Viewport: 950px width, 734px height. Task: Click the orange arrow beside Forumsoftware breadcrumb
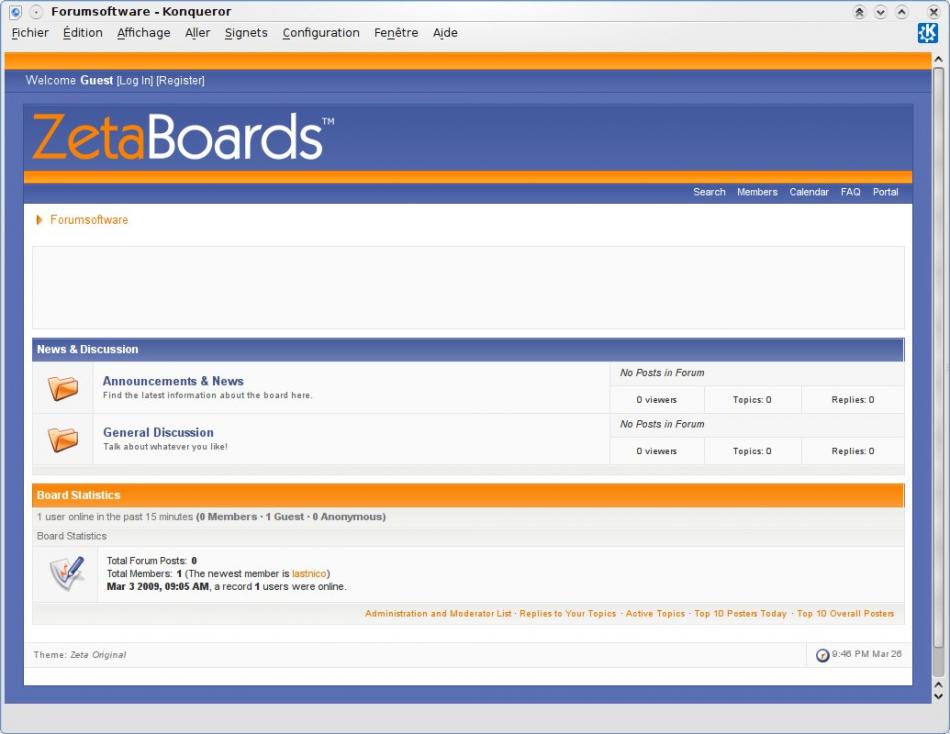[x=39, y=219]
